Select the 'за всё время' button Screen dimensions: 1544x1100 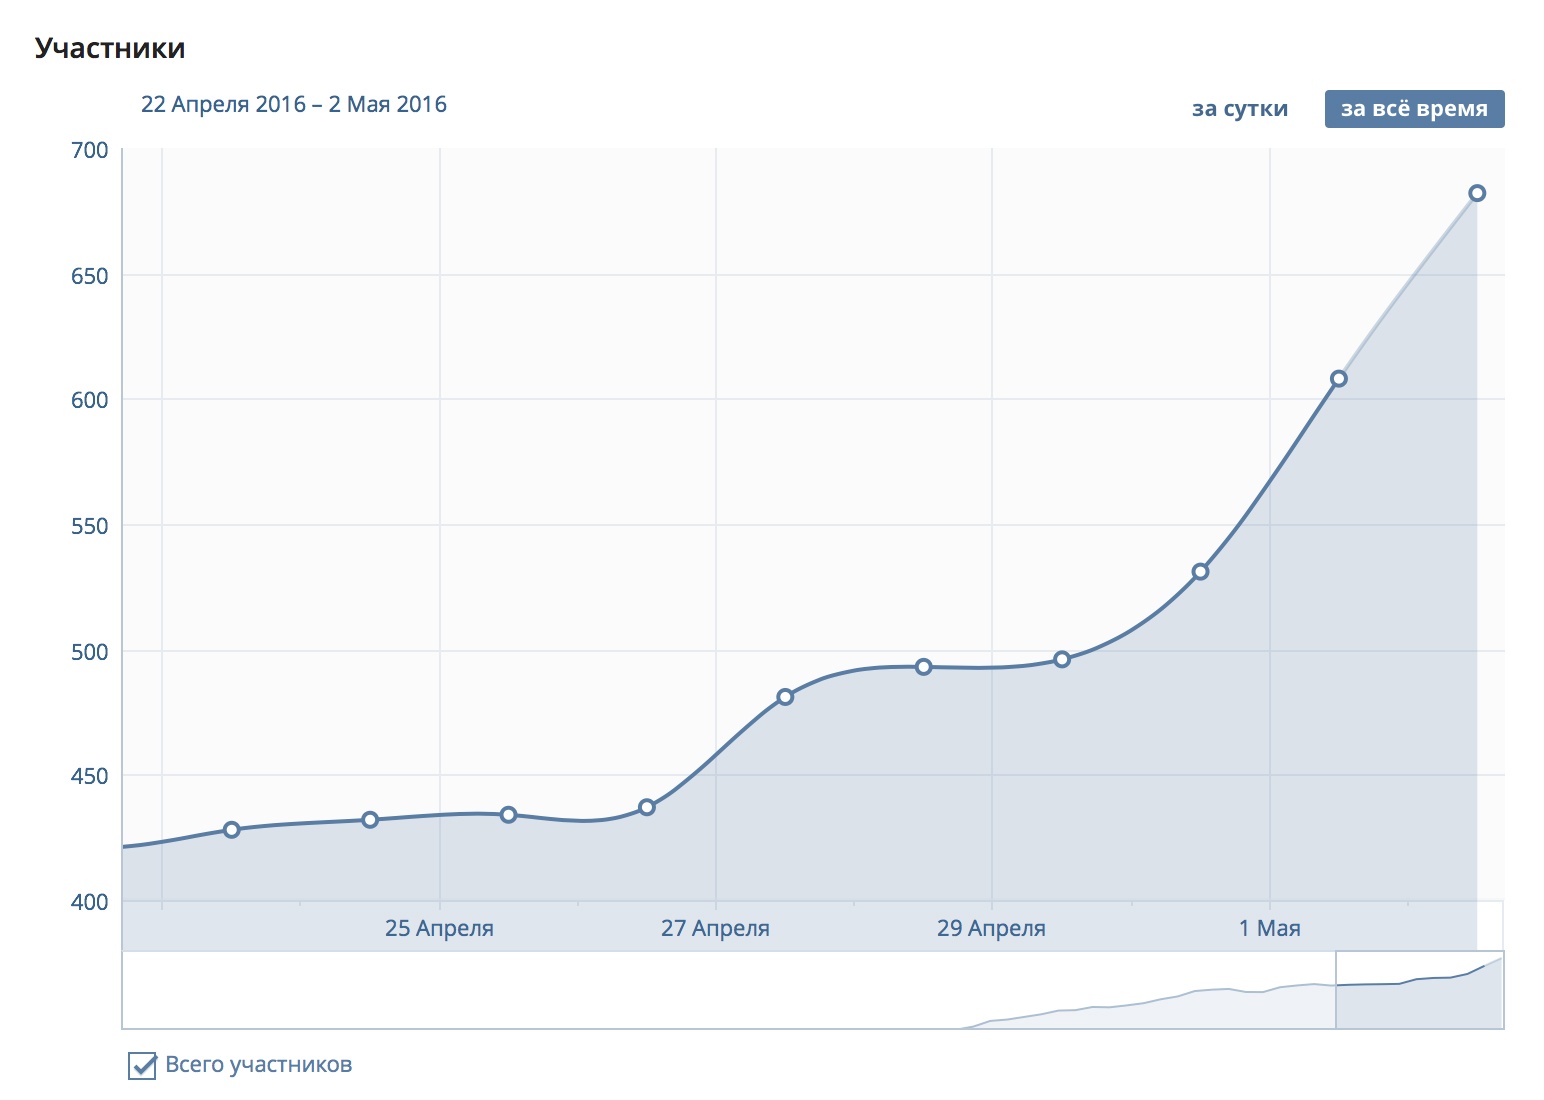(1414, 109)
